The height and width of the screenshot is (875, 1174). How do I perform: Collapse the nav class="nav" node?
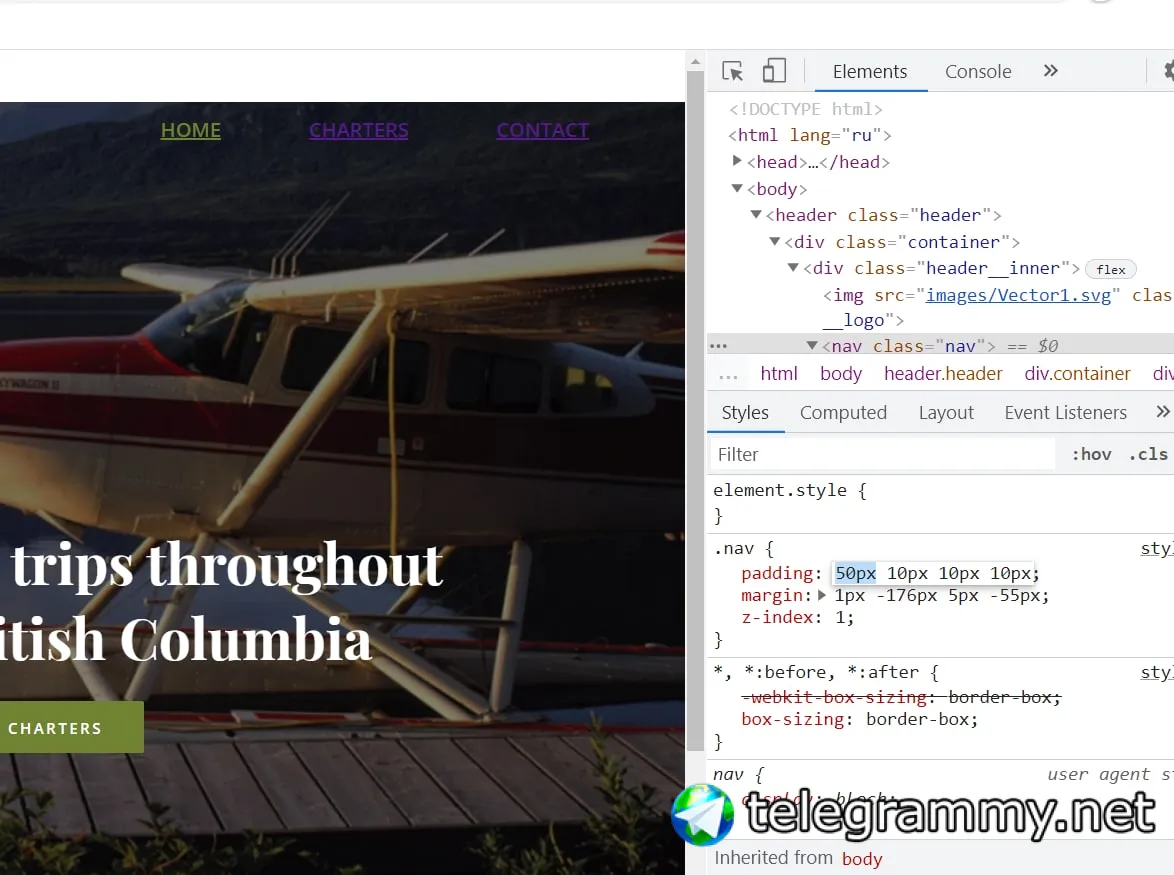pyautogui.click(x=812, y=345)
